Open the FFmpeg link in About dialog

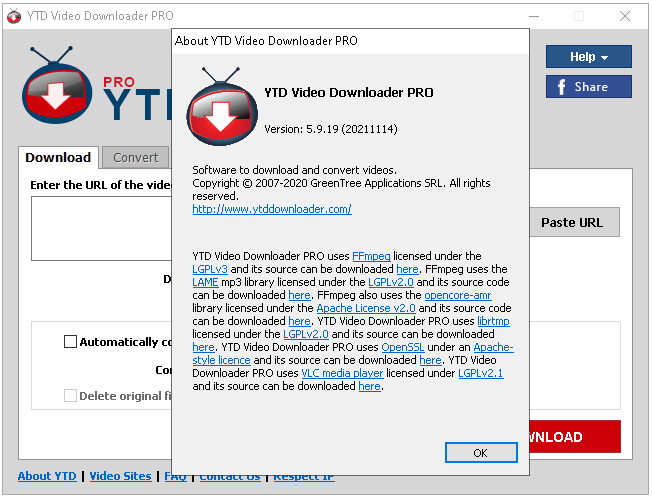[x=371, y=256]
